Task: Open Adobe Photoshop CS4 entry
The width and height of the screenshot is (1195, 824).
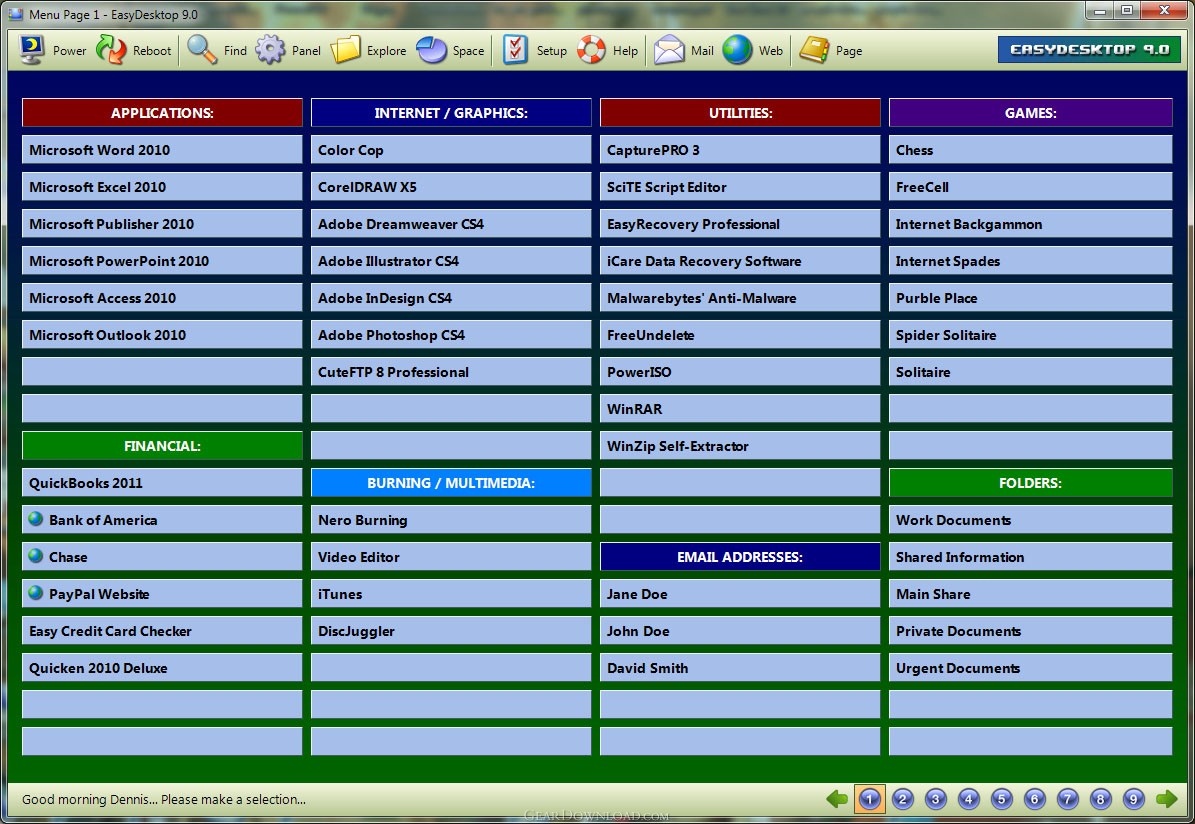Action: 450,335
